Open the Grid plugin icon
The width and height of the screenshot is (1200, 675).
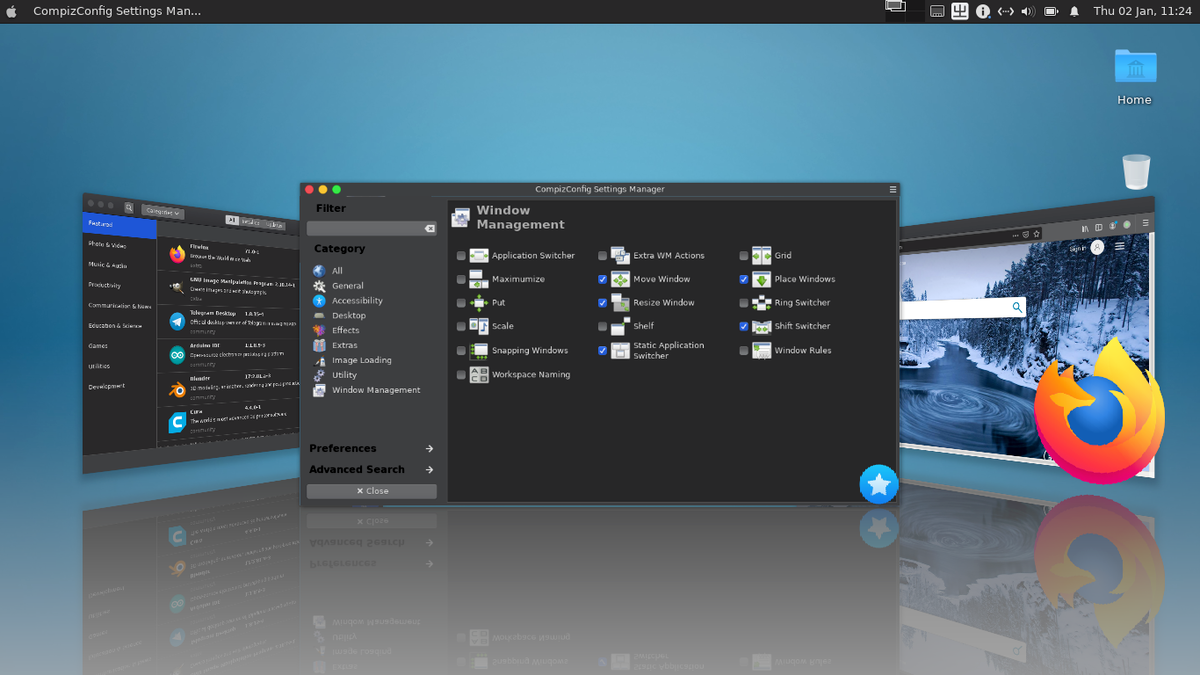tap(761, 256)
